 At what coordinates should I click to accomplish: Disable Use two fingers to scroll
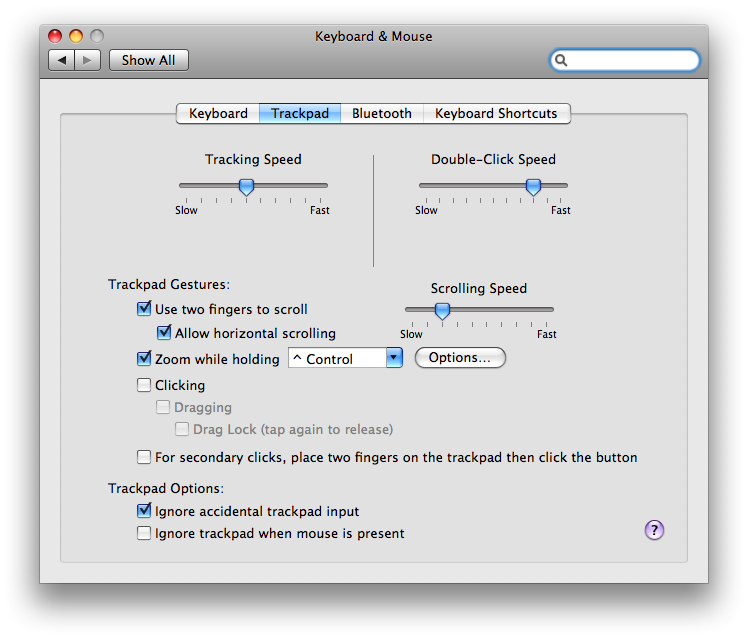(144, 309)
